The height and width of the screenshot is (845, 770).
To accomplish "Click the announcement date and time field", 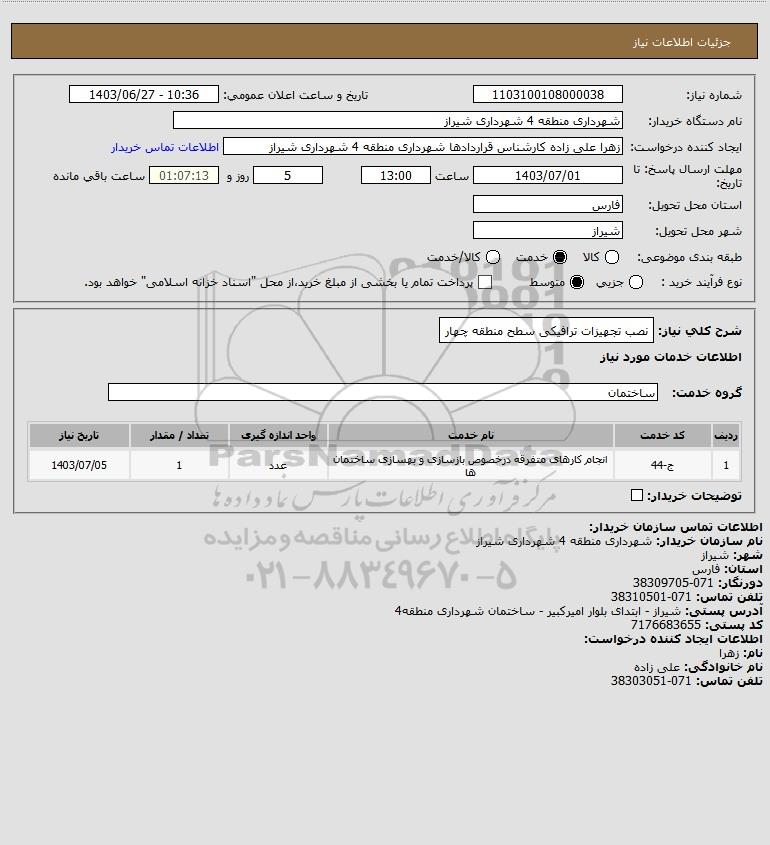I will pyautogui.click(x=144, y=94).
